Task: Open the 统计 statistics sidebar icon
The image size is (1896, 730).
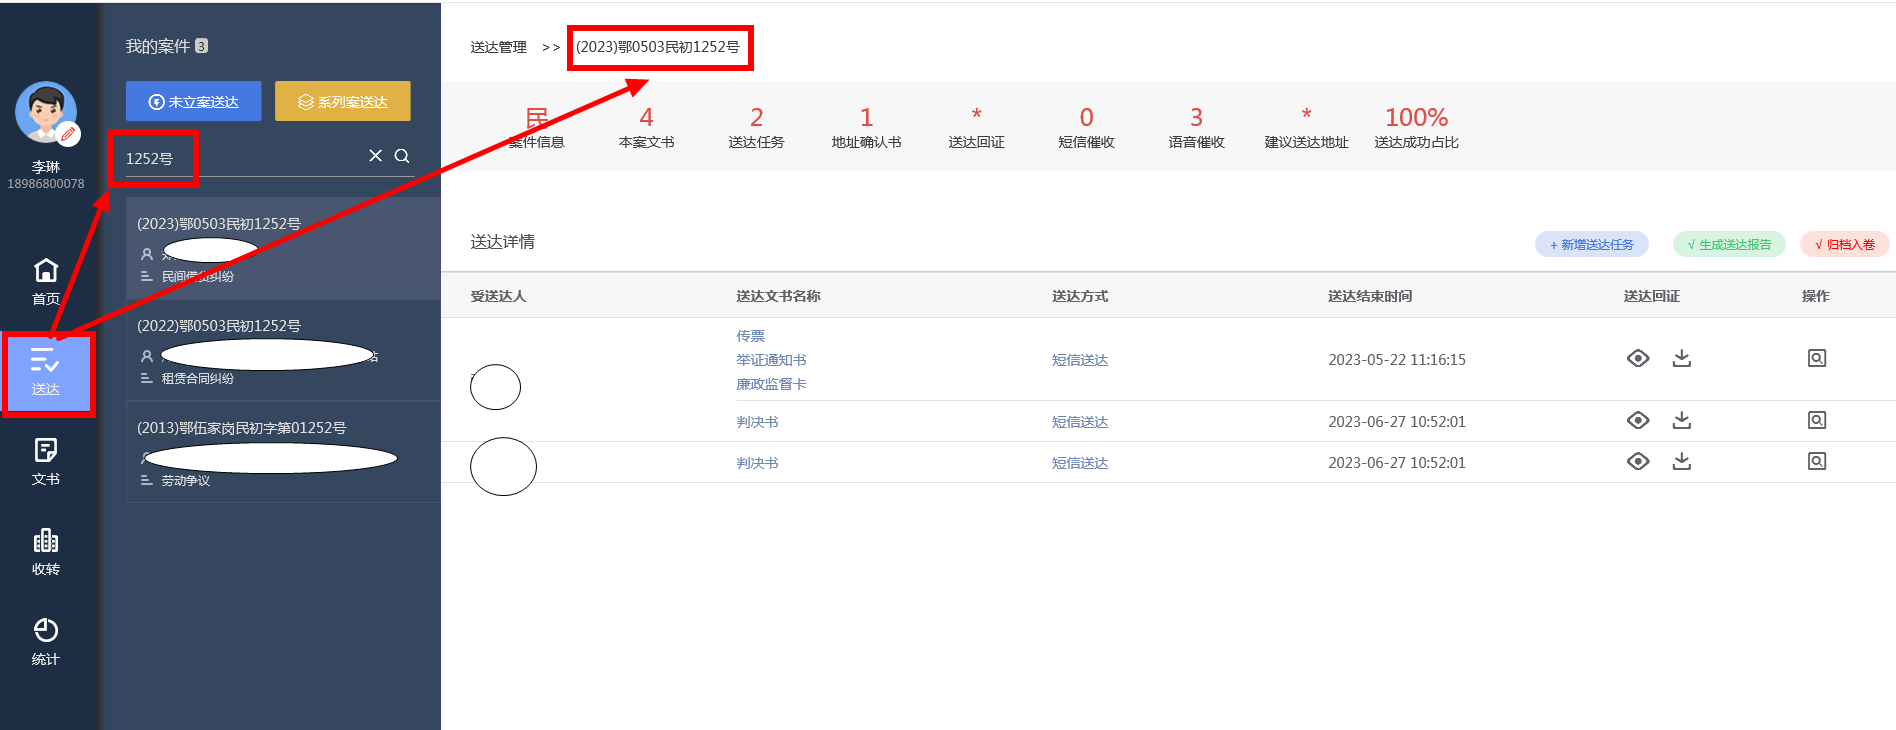Action: [46, 641]
